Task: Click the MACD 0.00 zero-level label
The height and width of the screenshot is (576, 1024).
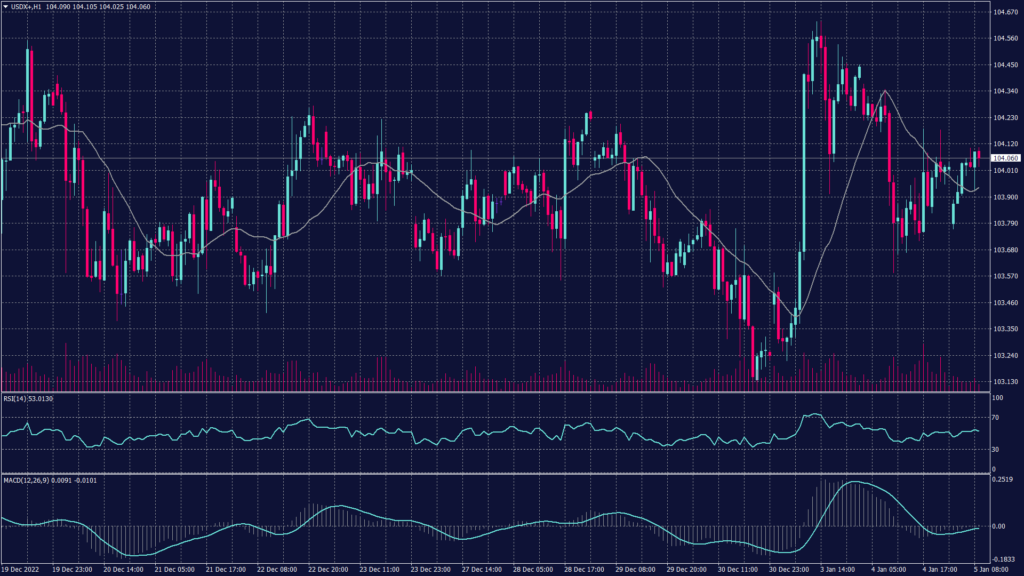Action: tap(998, 526)
